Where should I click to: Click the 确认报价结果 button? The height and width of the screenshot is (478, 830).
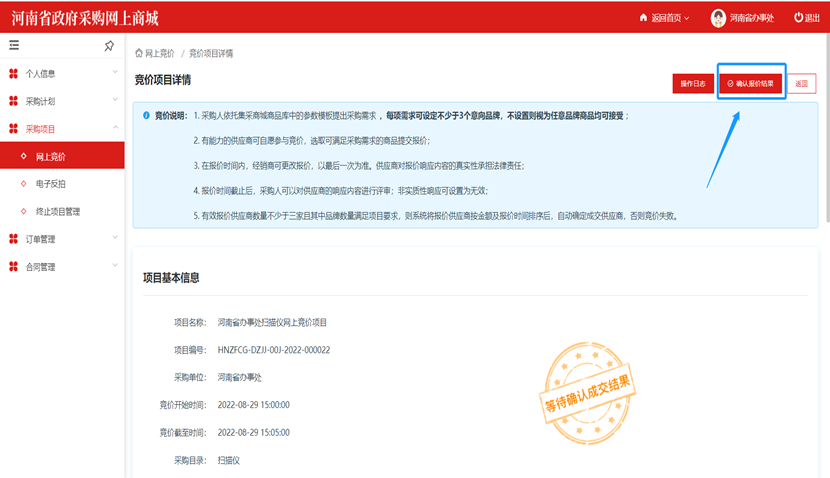pos(751,84)
